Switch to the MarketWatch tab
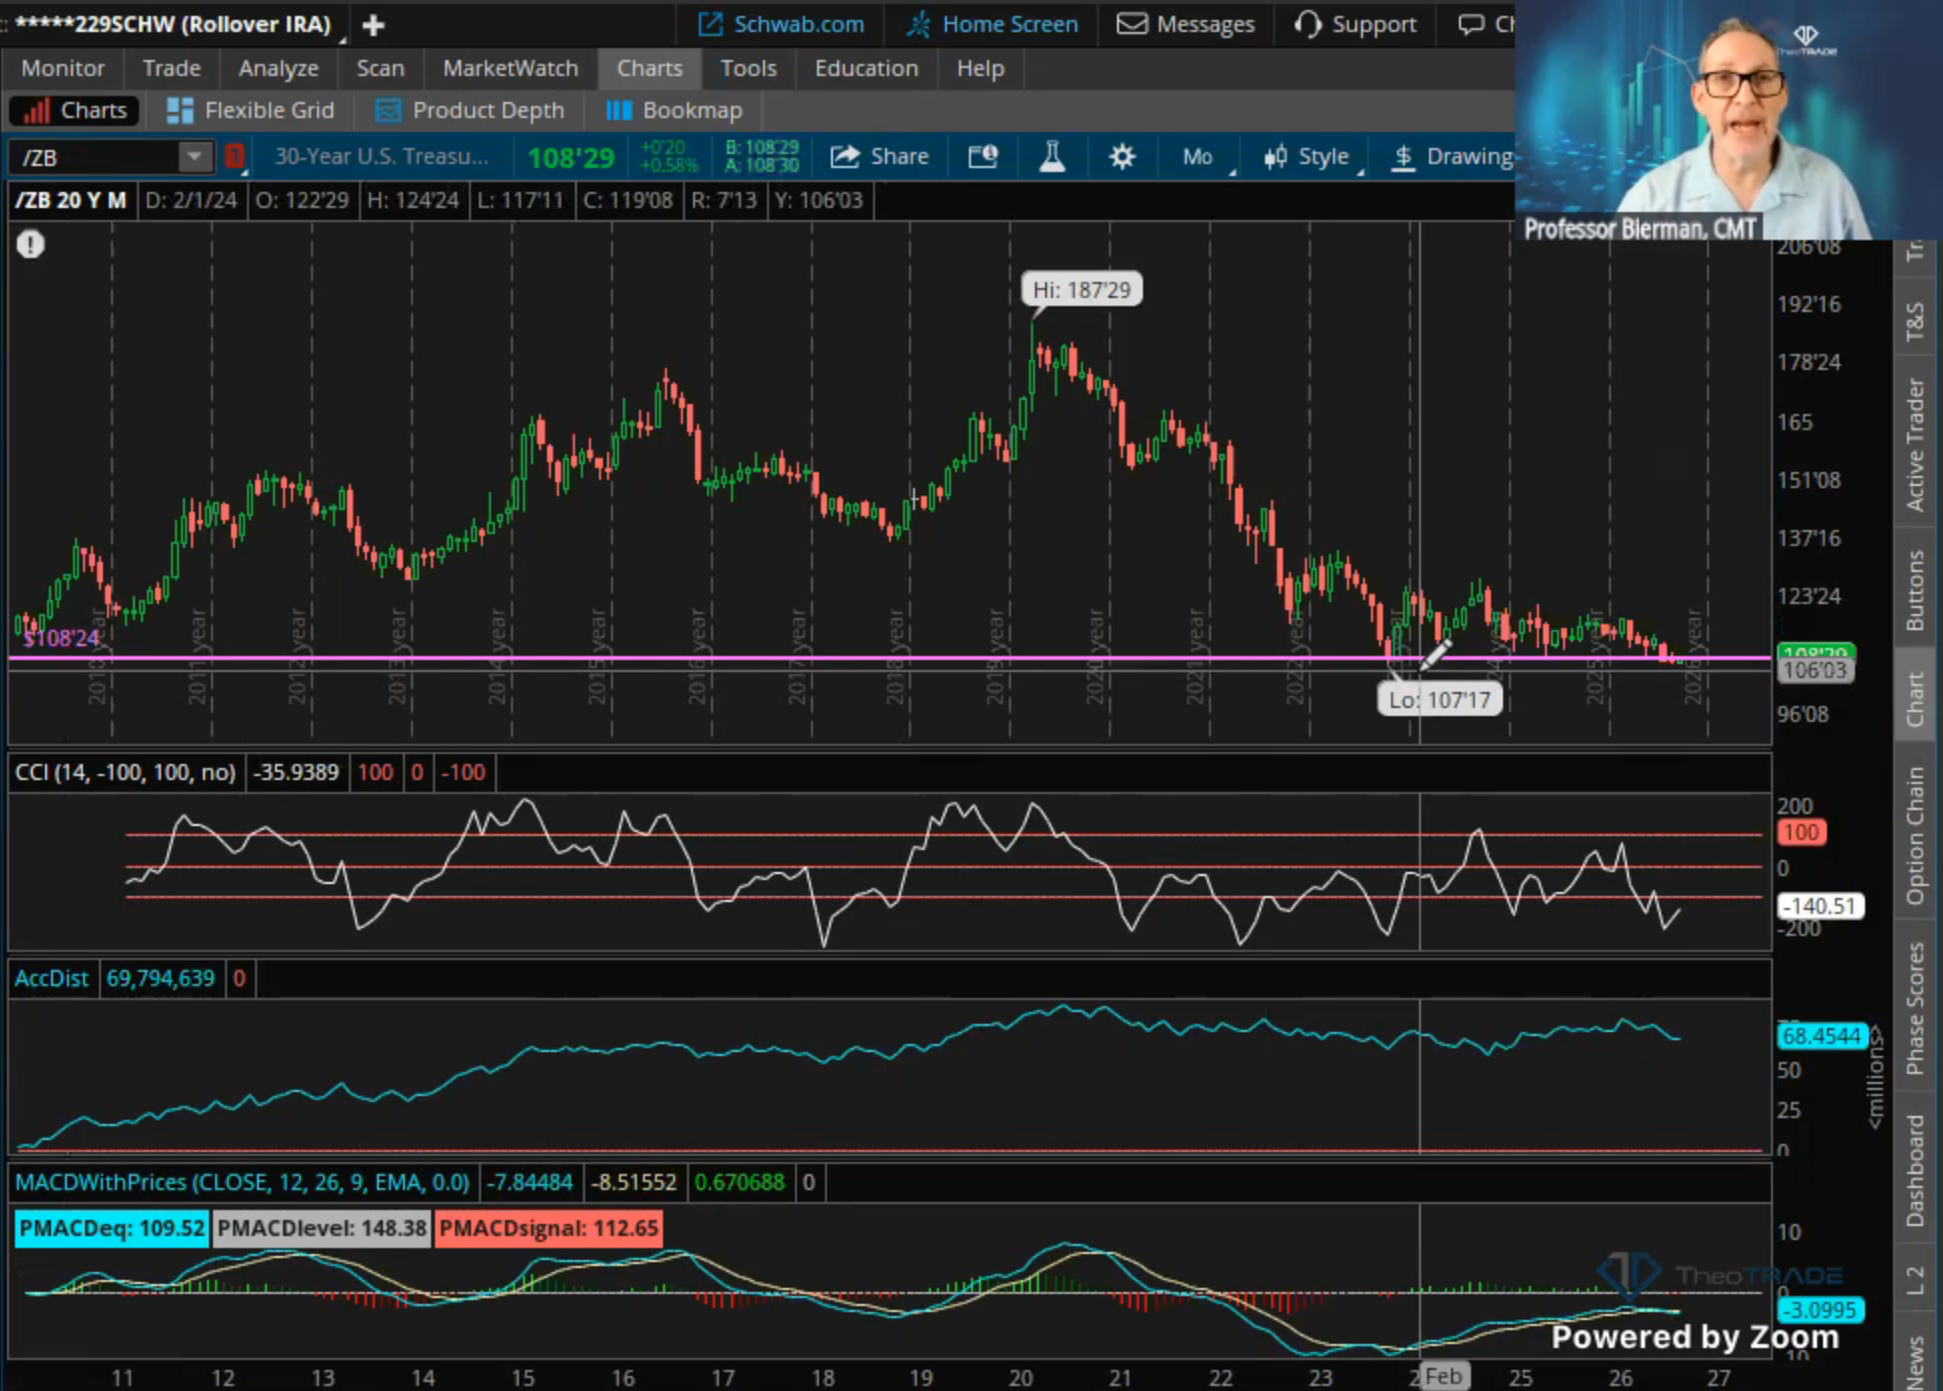This screenshot has width=1943, height=1391. [x=510, y=68]
